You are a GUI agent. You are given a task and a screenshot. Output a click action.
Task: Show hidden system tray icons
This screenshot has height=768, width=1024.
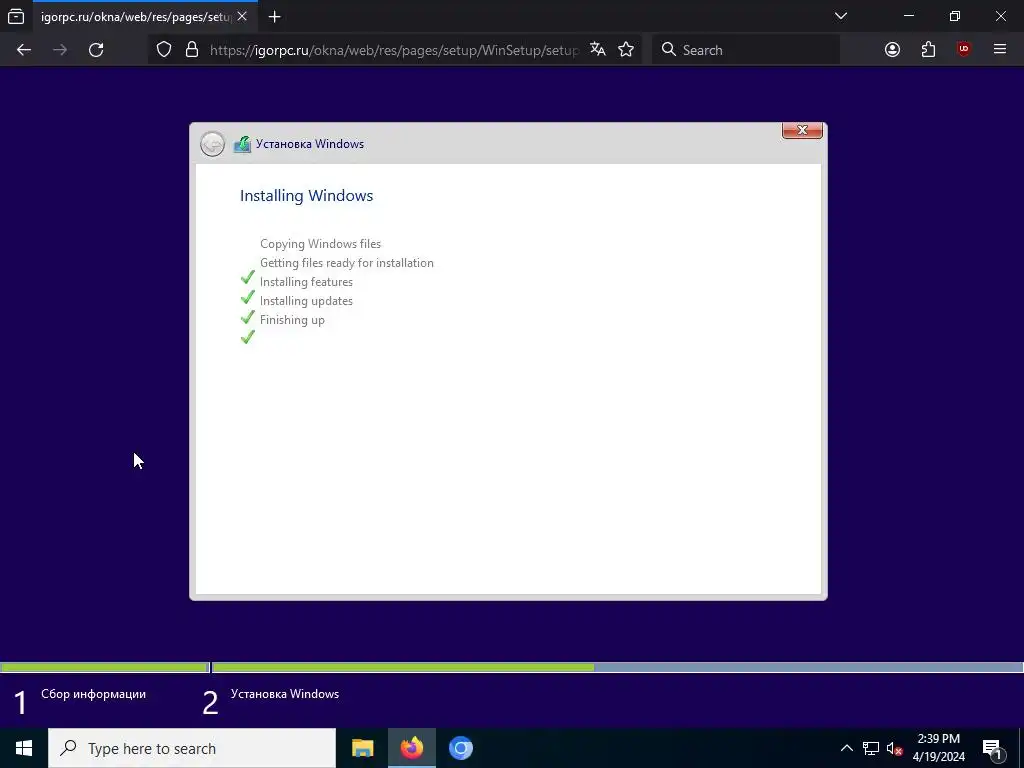point(846,748)
